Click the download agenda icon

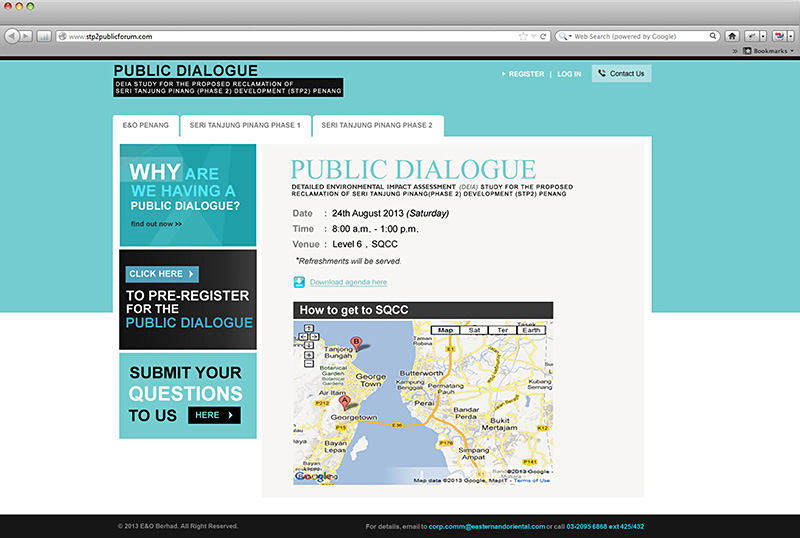(x=299, y=282)
